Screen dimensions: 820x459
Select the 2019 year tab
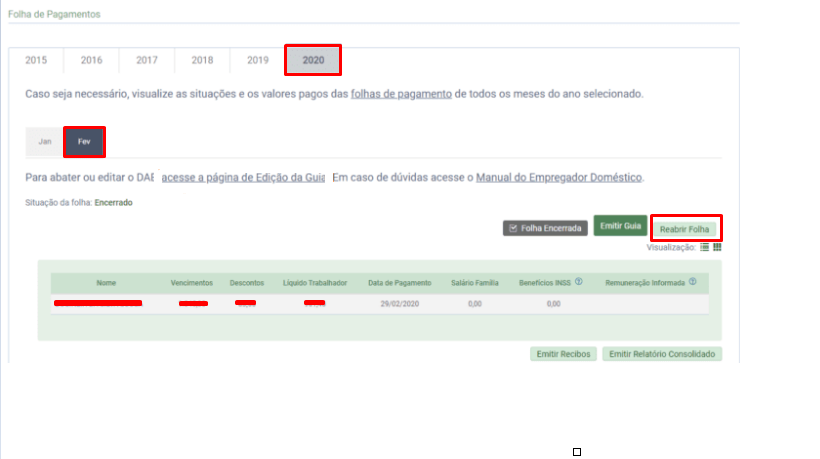pyautogui.click(x=258, y=60)
